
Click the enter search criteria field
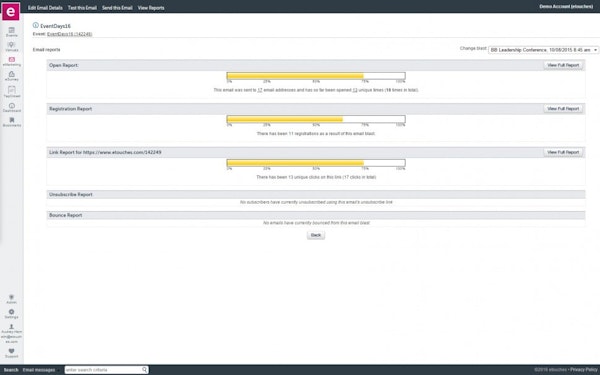(103, 370)
